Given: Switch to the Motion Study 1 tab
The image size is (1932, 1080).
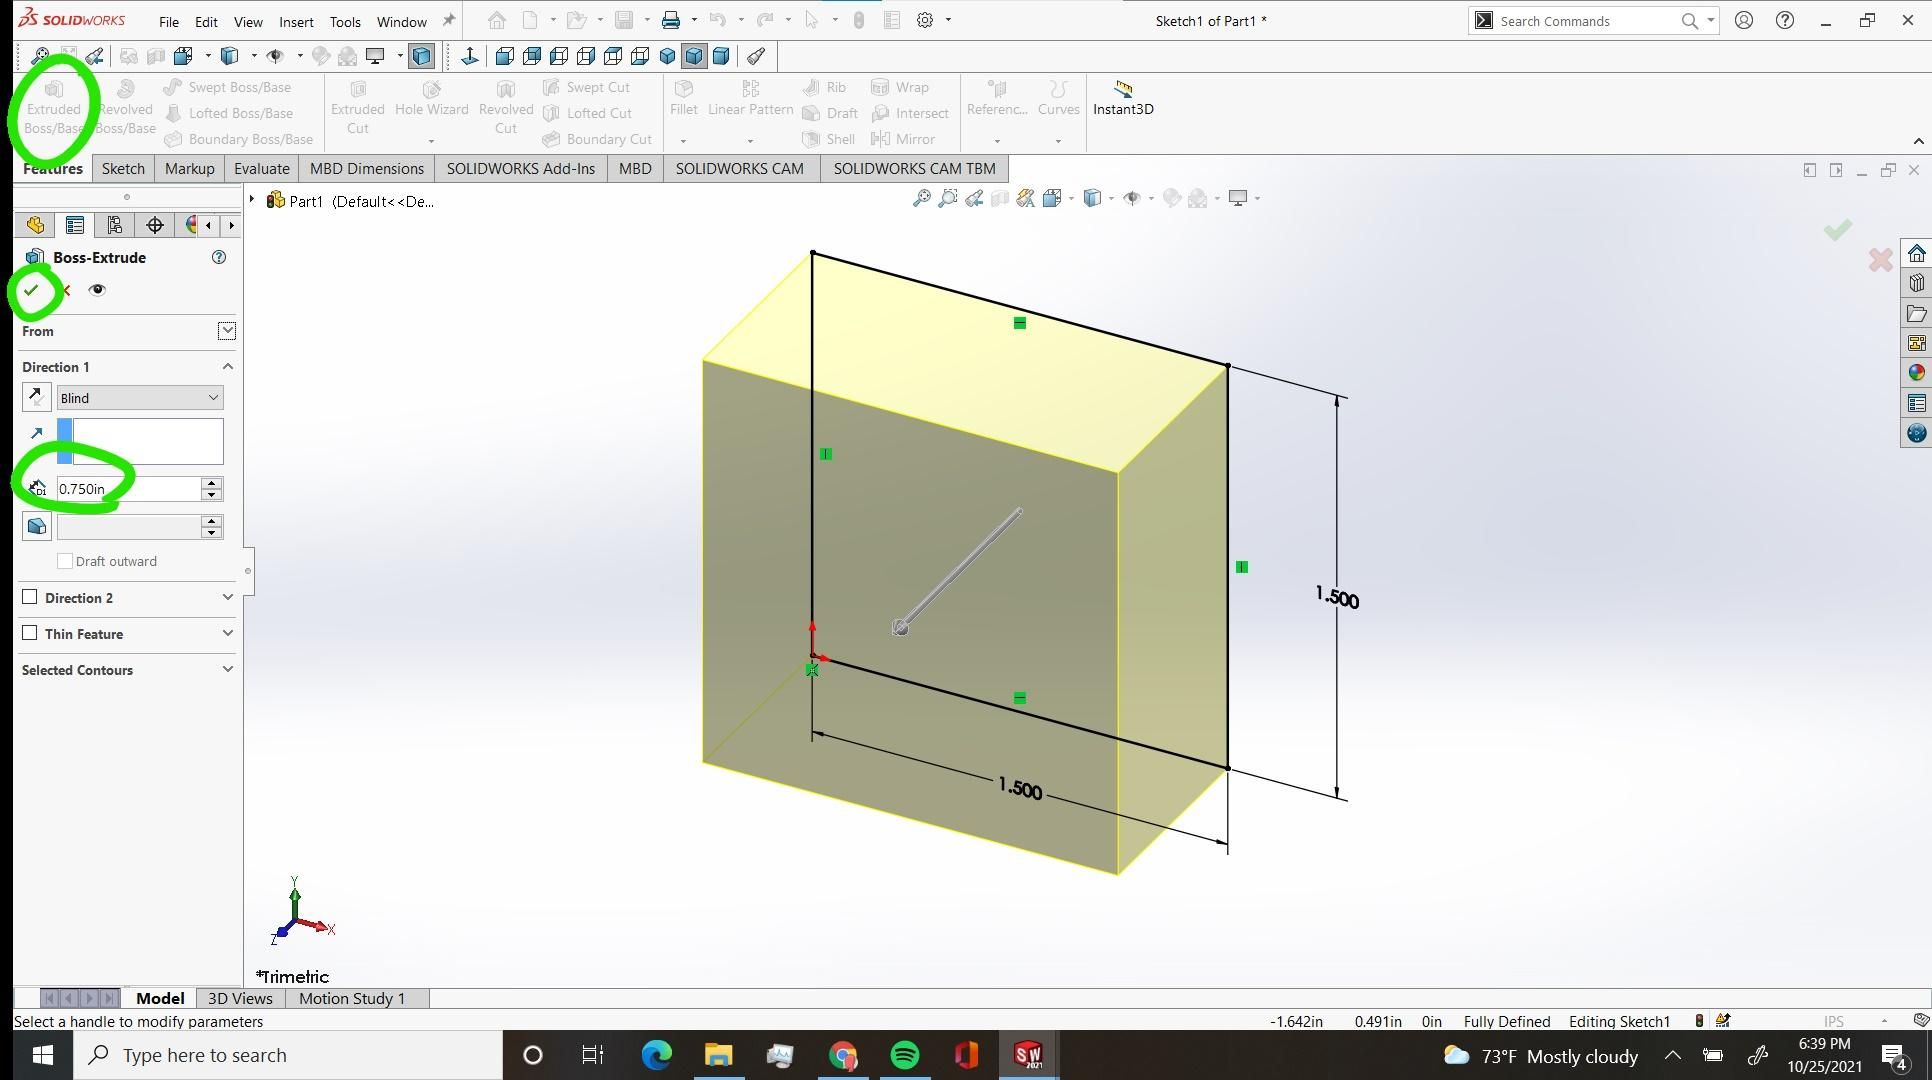Looking at the screenshot, I should pos(351,998).
